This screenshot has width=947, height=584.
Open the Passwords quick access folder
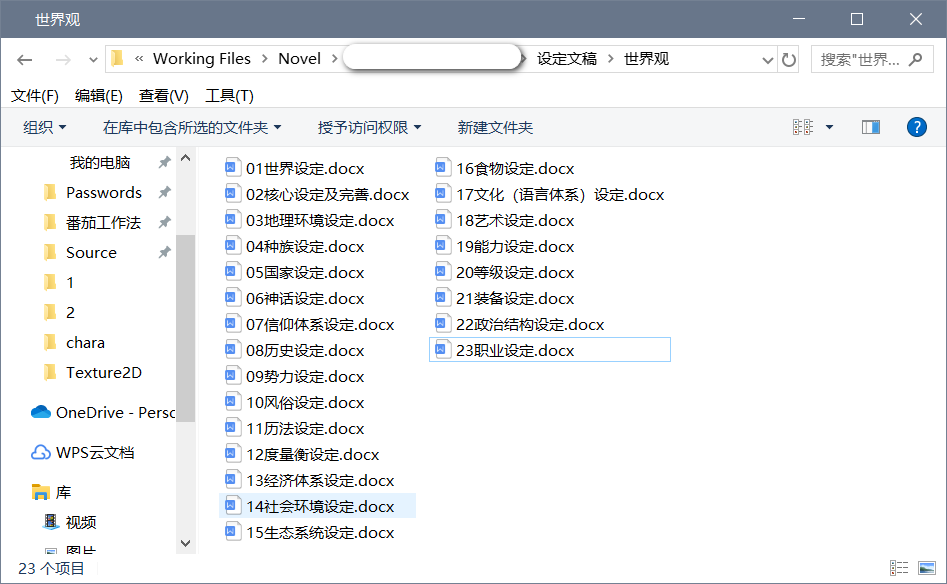pyautogui.click(x=104, y=193)
